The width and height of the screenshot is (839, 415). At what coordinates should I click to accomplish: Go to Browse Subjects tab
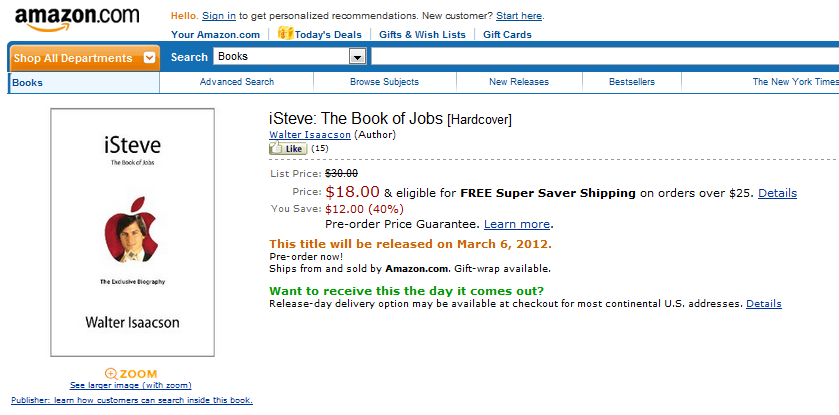pyautogui.click(x=384, y=82)
